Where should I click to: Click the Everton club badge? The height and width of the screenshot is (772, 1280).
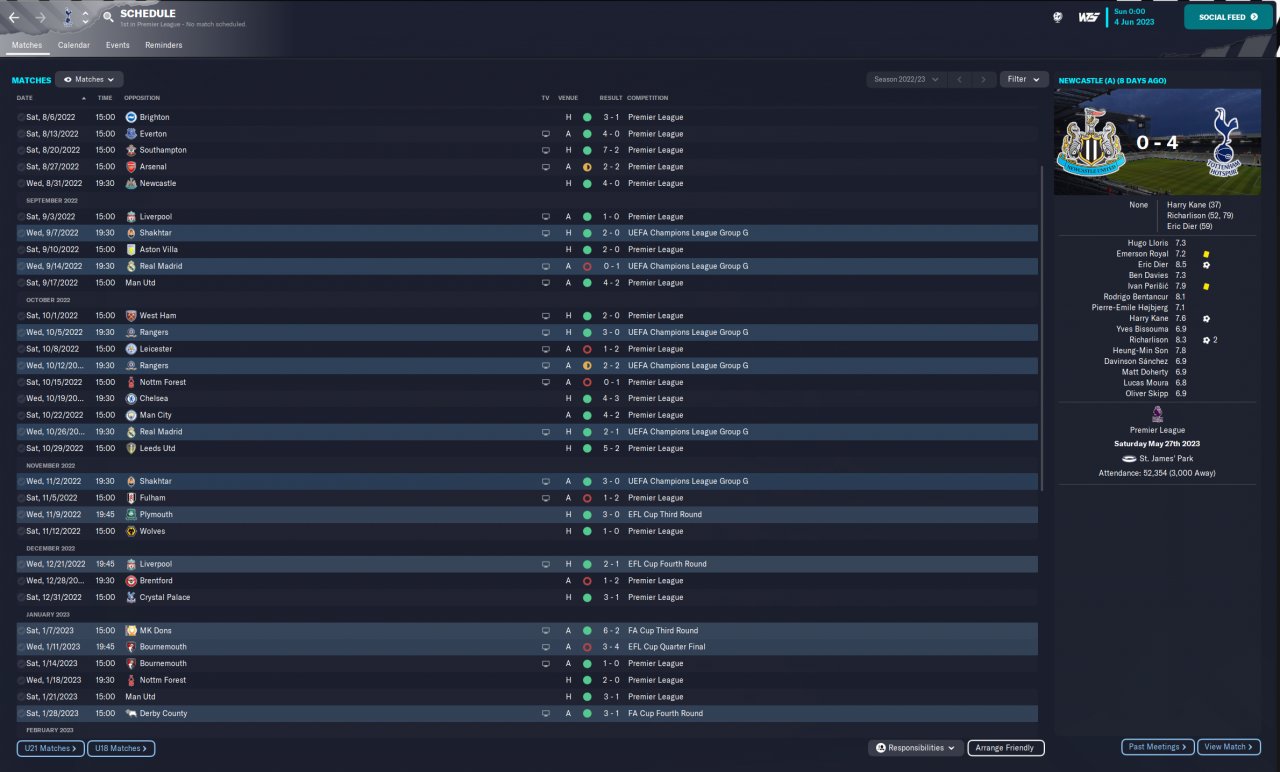tap(131, 134)
